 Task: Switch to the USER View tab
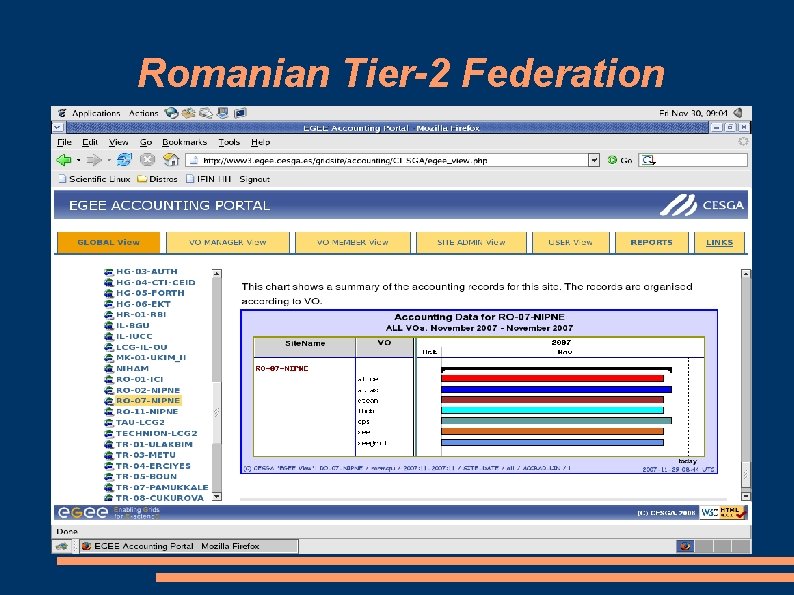[x=570, y=242]
